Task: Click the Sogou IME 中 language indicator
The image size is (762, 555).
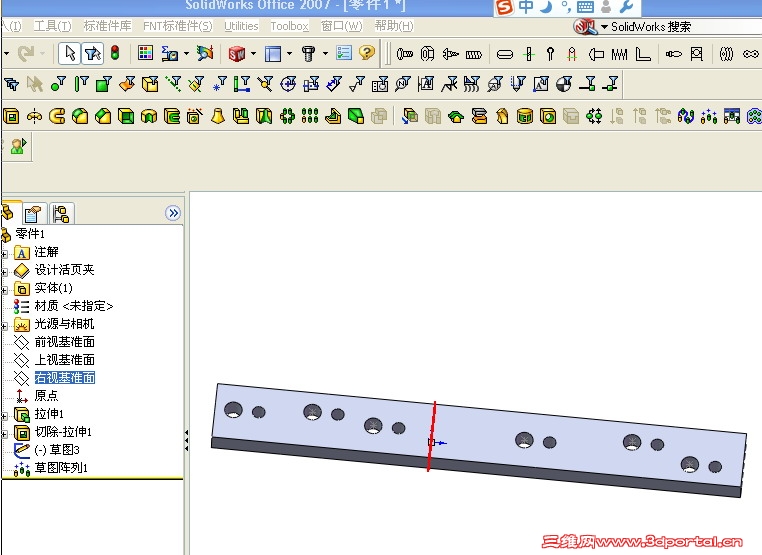Action: click(x=526, y=7)
